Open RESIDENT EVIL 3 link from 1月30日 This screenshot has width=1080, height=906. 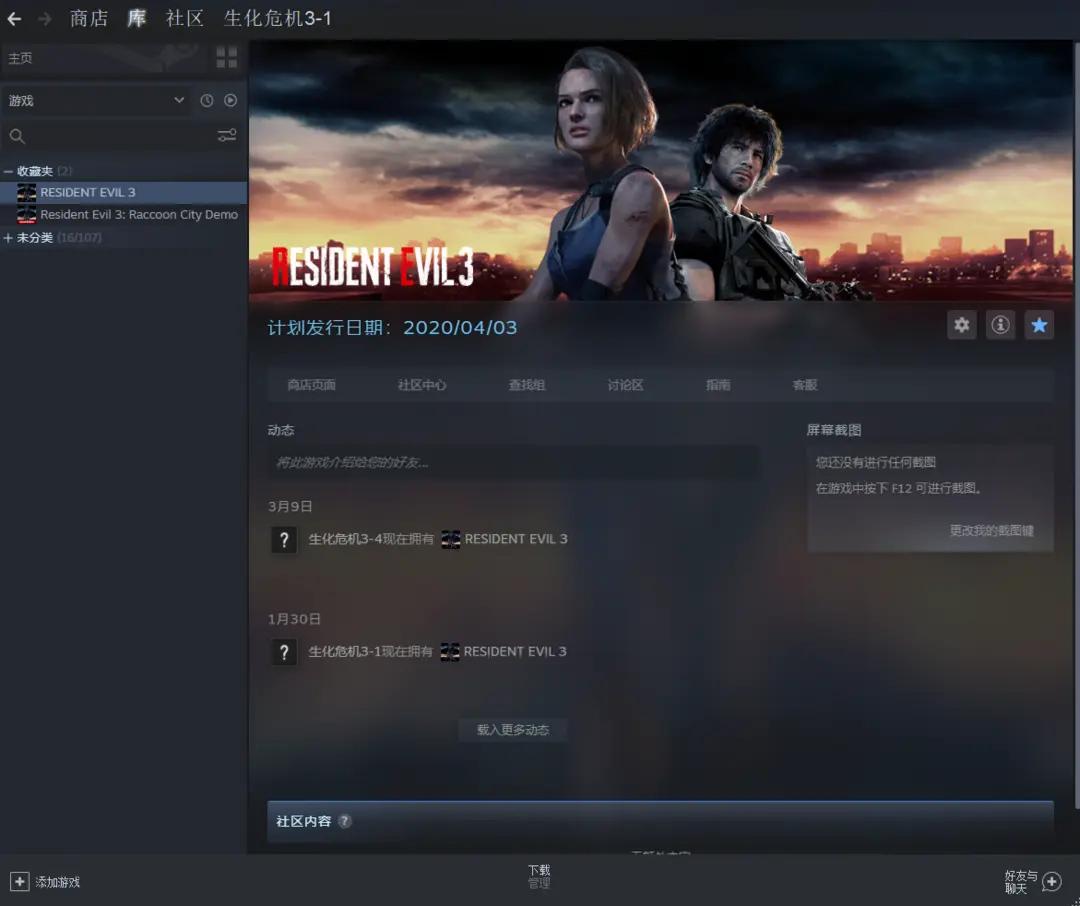click(x=515, y=651)
